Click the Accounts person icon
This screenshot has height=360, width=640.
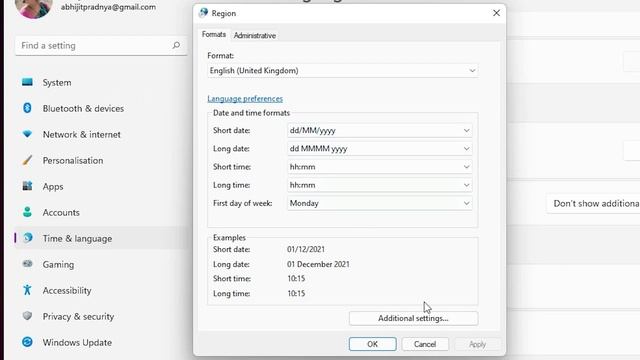[27, 212]
